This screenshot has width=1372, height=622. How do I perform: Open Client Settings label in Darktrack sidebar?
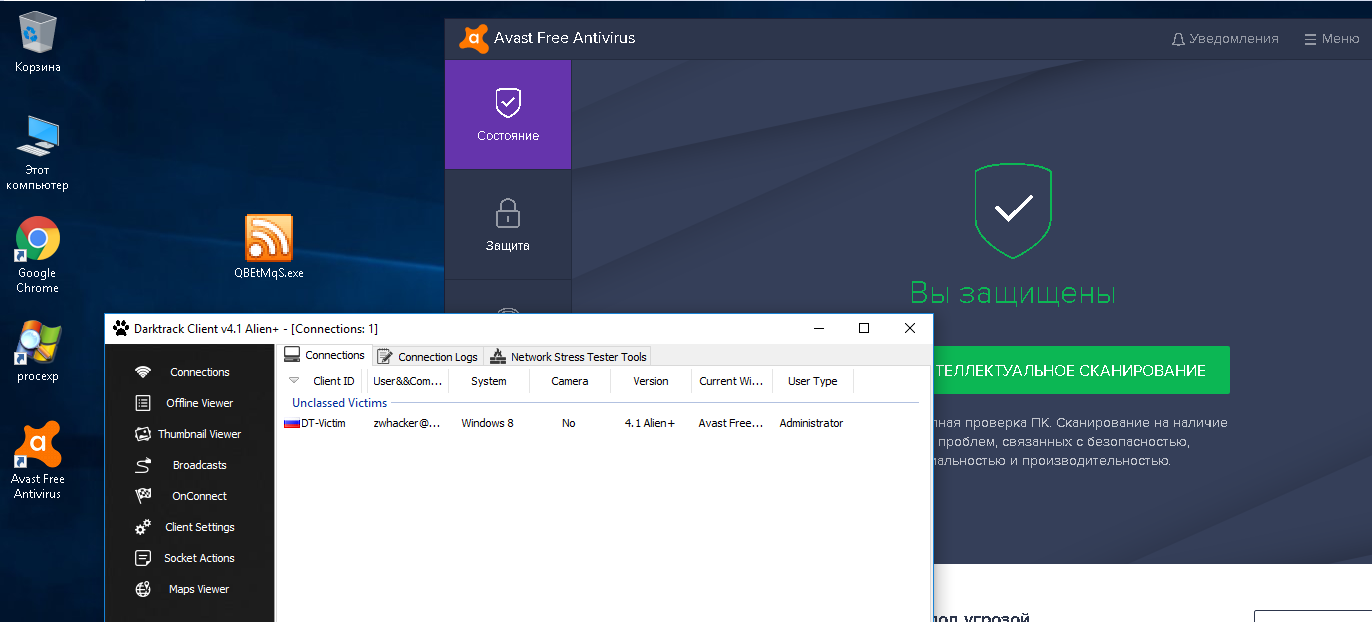coord(199,527)
